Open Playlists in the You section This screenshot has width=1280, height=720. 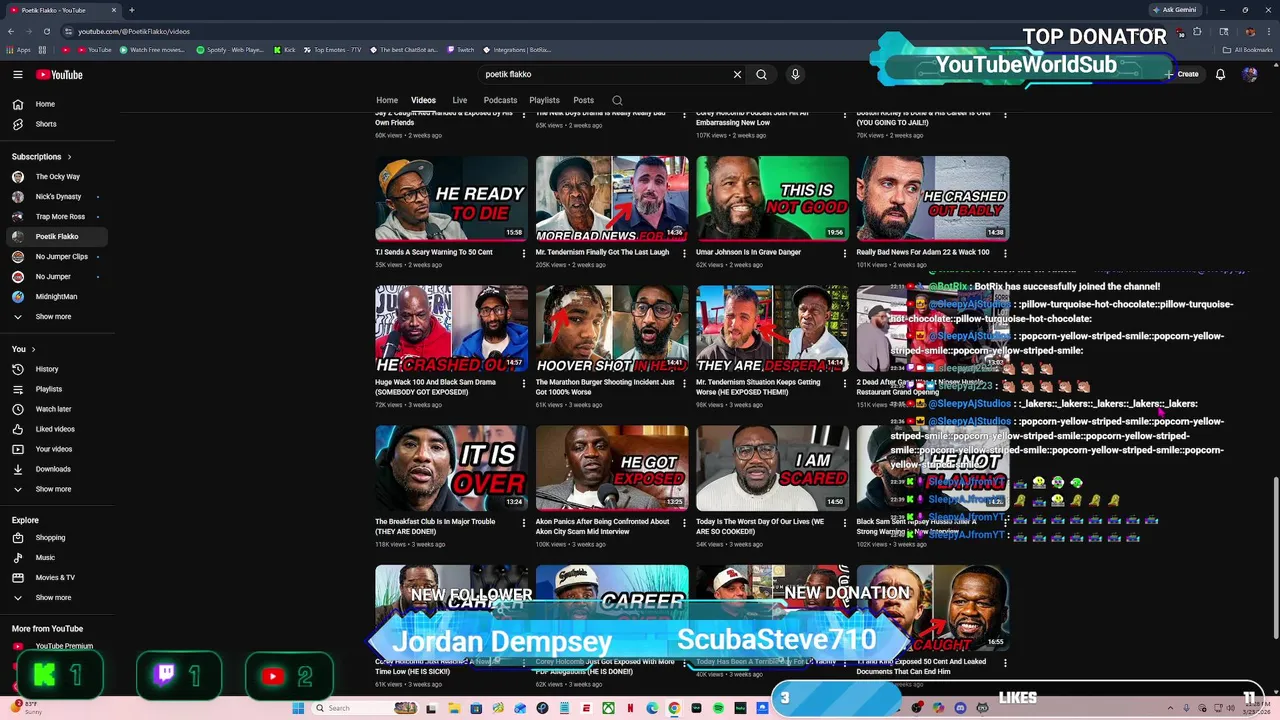pos(56,389)
